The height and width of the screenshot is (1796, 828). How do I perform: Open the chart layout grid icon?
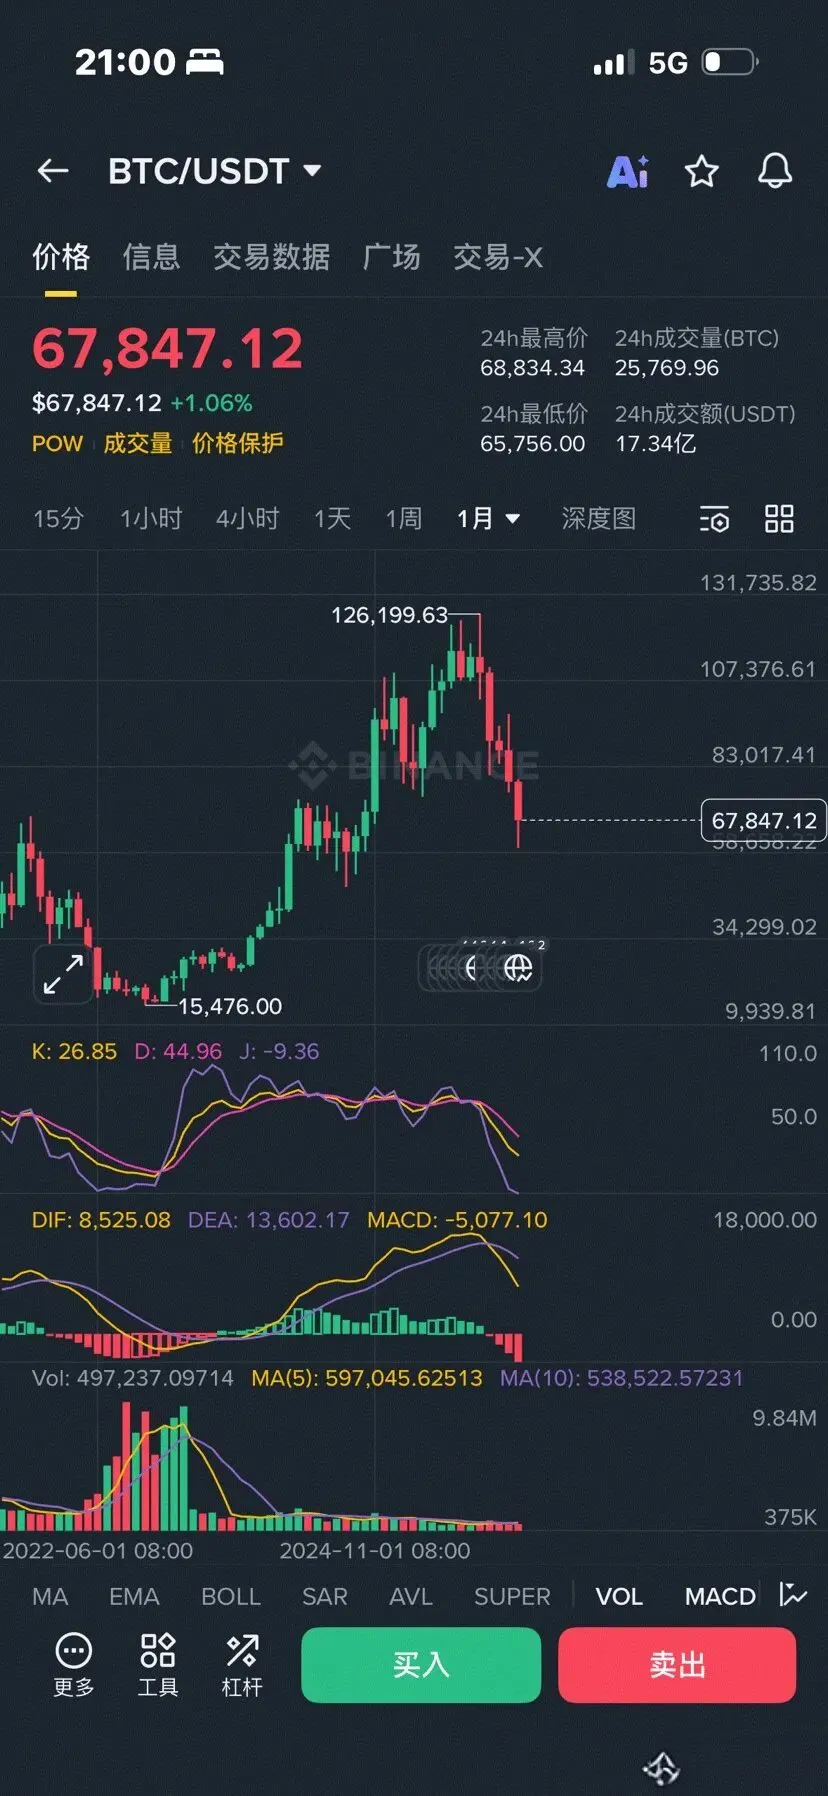click(x=779, y=519)
